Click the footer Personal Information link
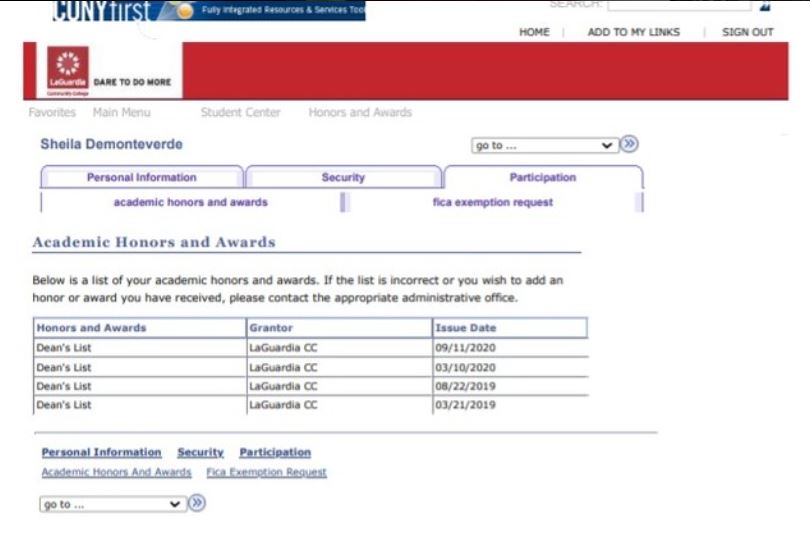810x557 pixels. pos(101,453)
